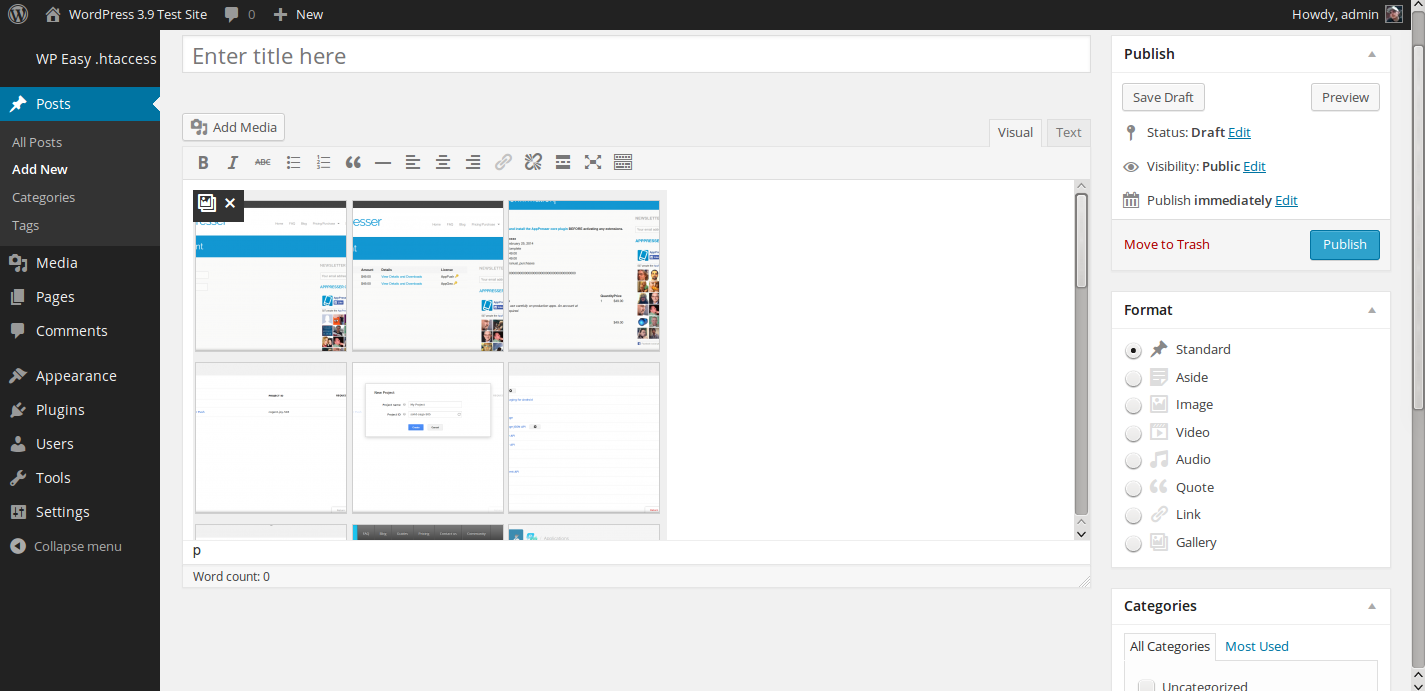Edit the gallery using overlay icon
The image size is (1425, 691).
point(207,203)
